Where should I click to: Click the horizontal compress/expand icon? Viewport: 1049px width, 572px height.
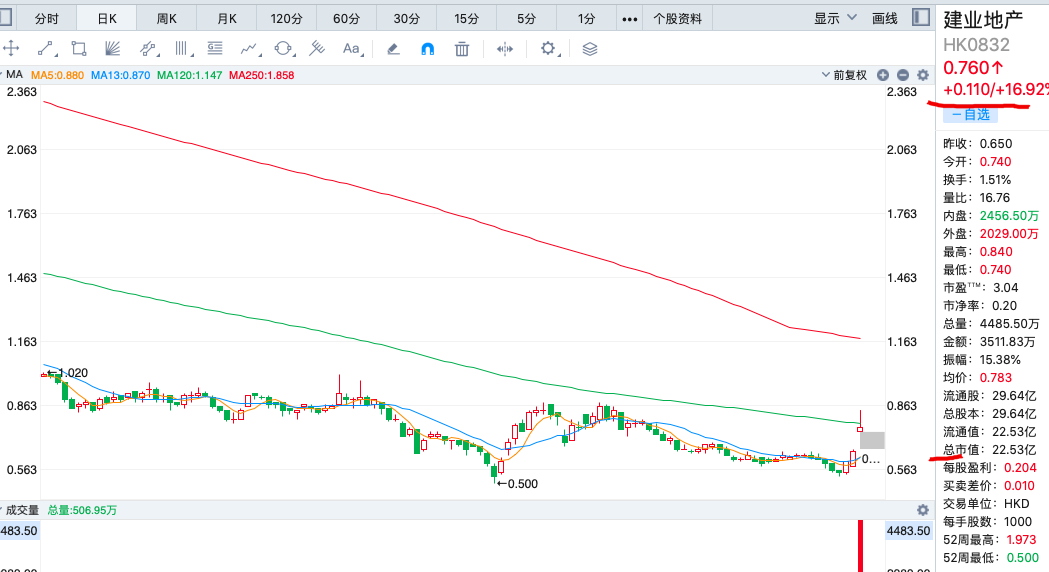[x=505, y=49]
